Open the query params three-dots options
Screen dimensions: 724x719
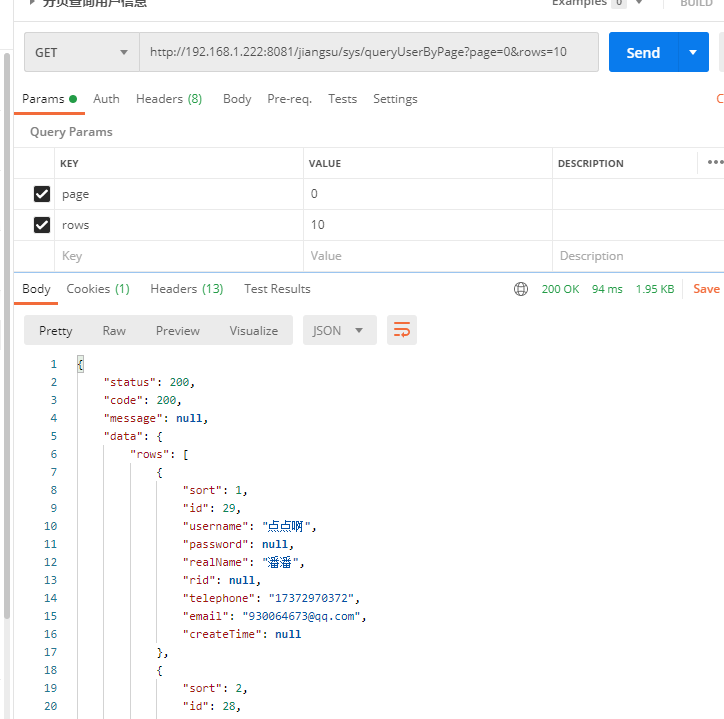point(714,162)
